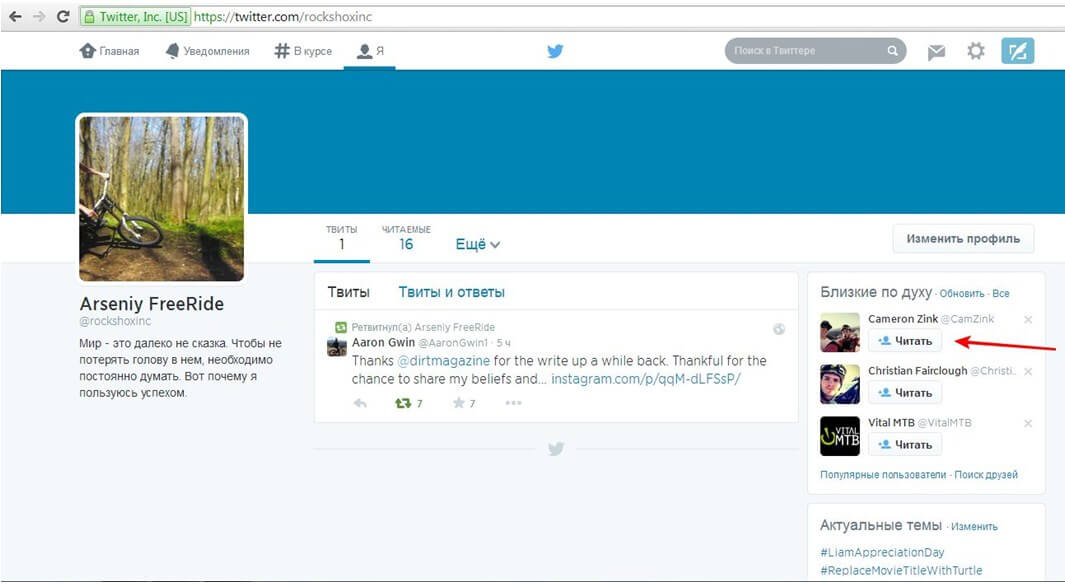Open the settings gear menu
Image resolution: width=1065 pixels, height=584 pixels.
(976, 51)
